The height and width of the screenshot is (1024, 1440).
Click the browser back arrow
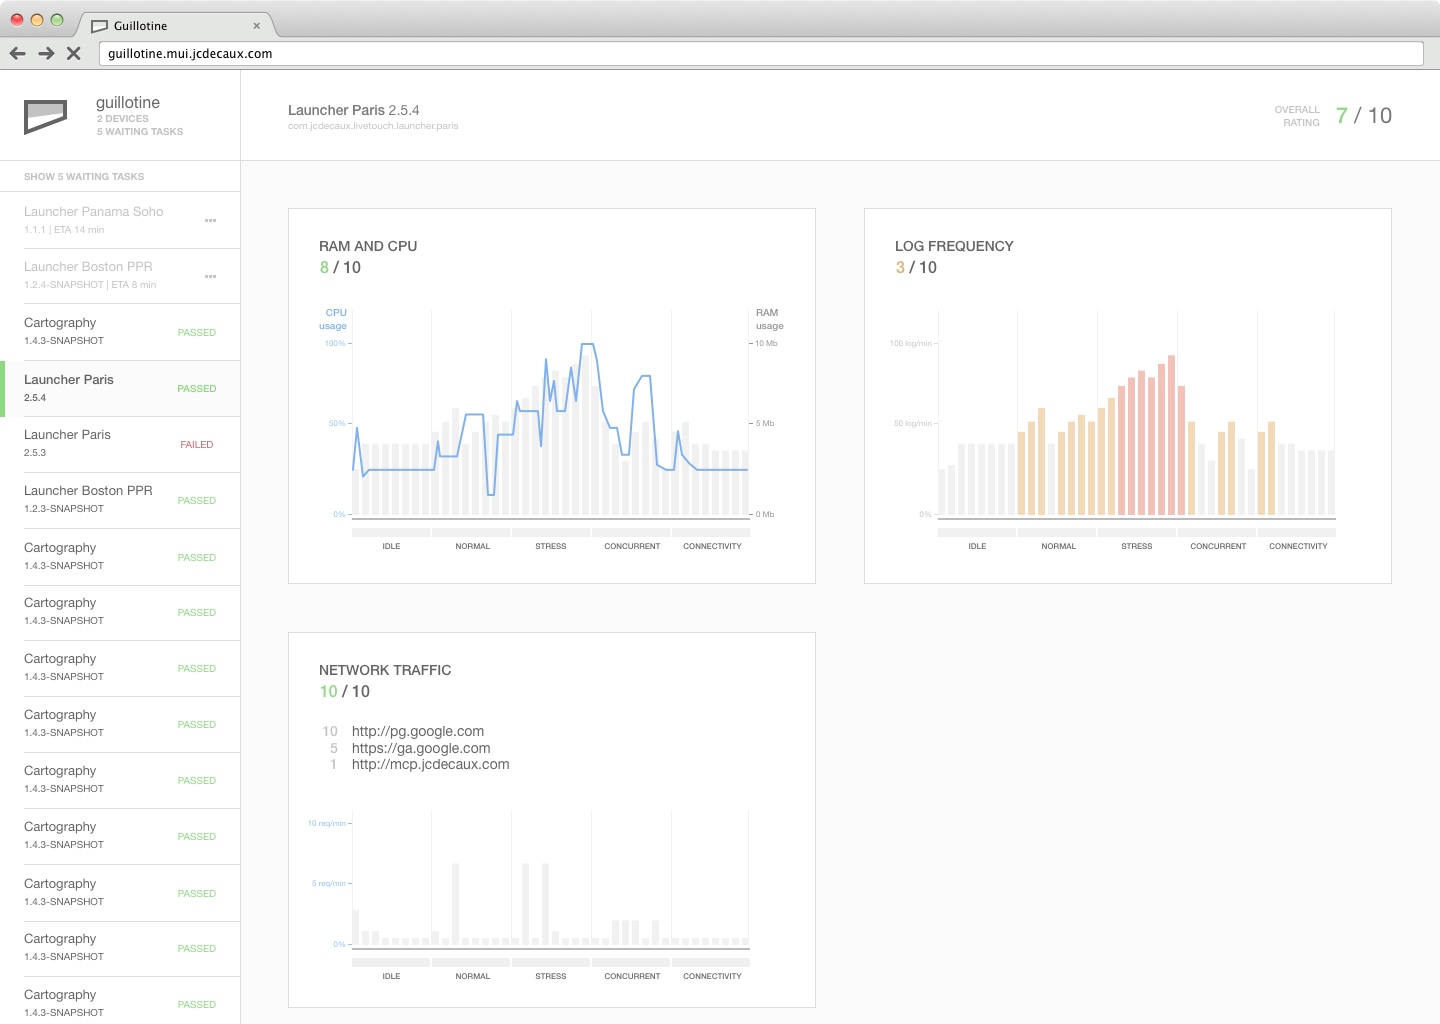18,54
